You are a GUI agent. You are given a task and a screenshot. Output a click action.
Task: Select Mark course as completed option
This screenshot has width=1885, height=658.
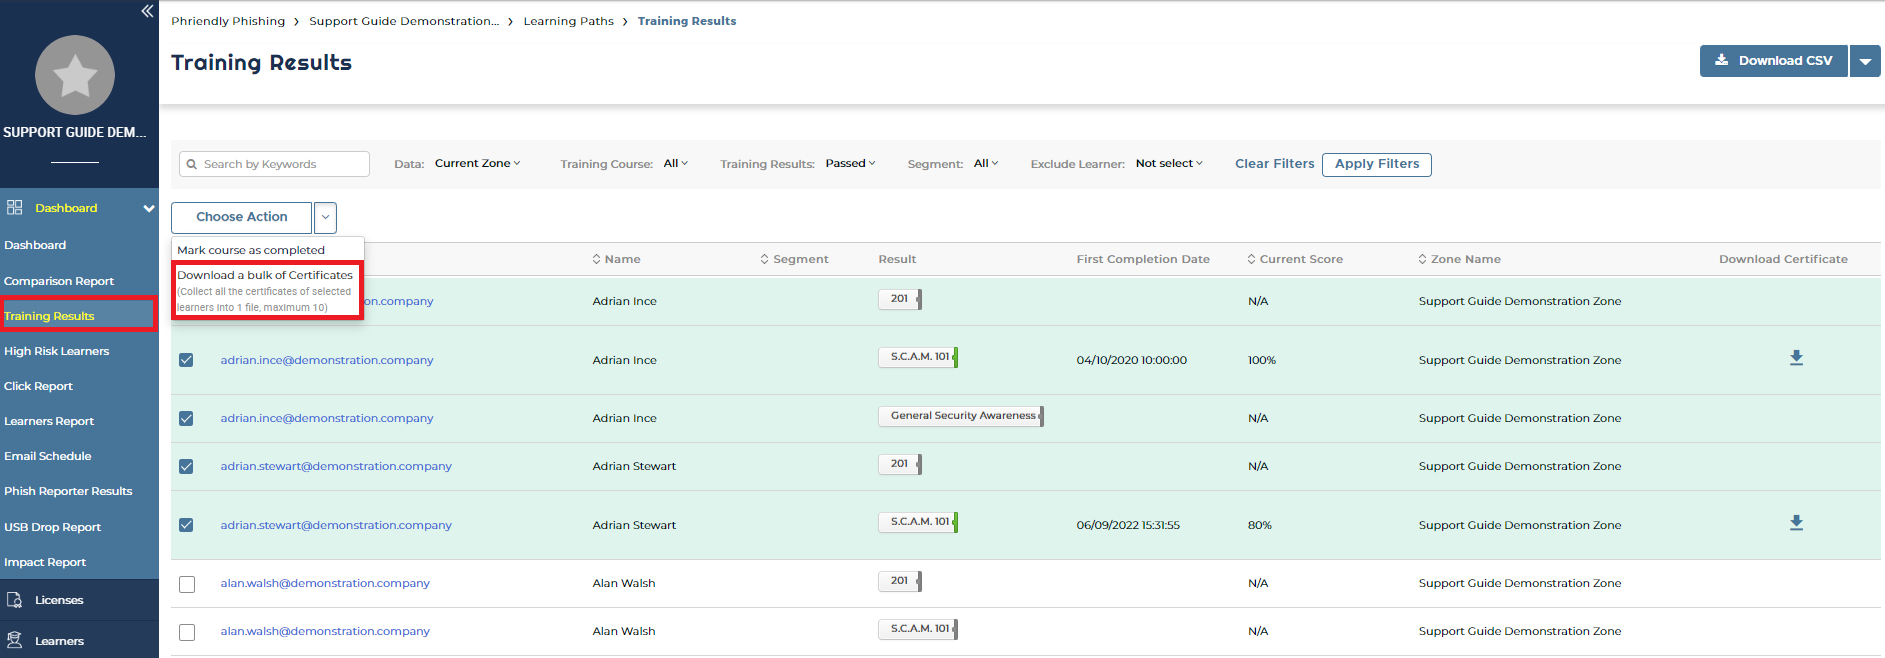251,250
